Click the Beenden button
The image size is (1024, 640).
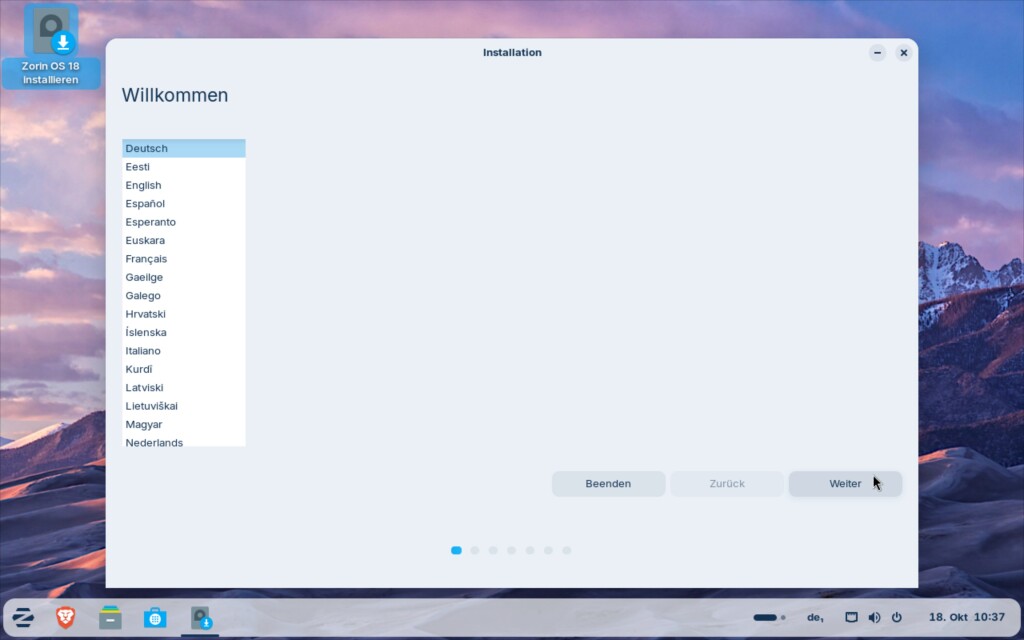pos(608,484)
